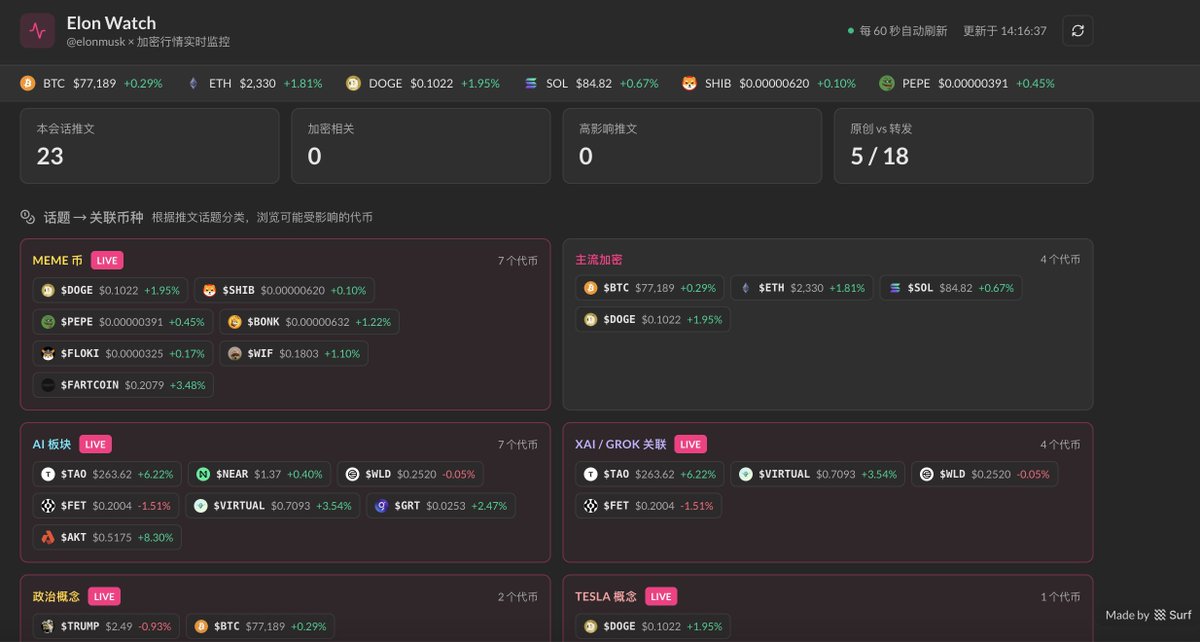
Task: Click the 更新于 14:16:37 timestamp
Action: pyautogui.click(x=1005, y=31)
